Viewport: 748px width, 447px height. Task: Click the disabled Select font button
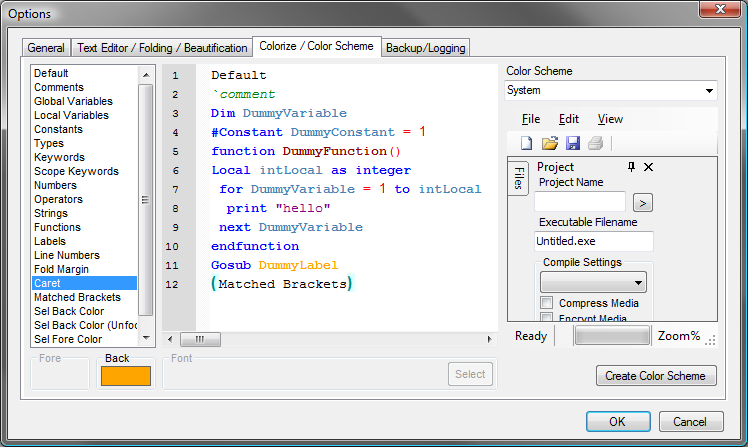[x=470, y=374]
